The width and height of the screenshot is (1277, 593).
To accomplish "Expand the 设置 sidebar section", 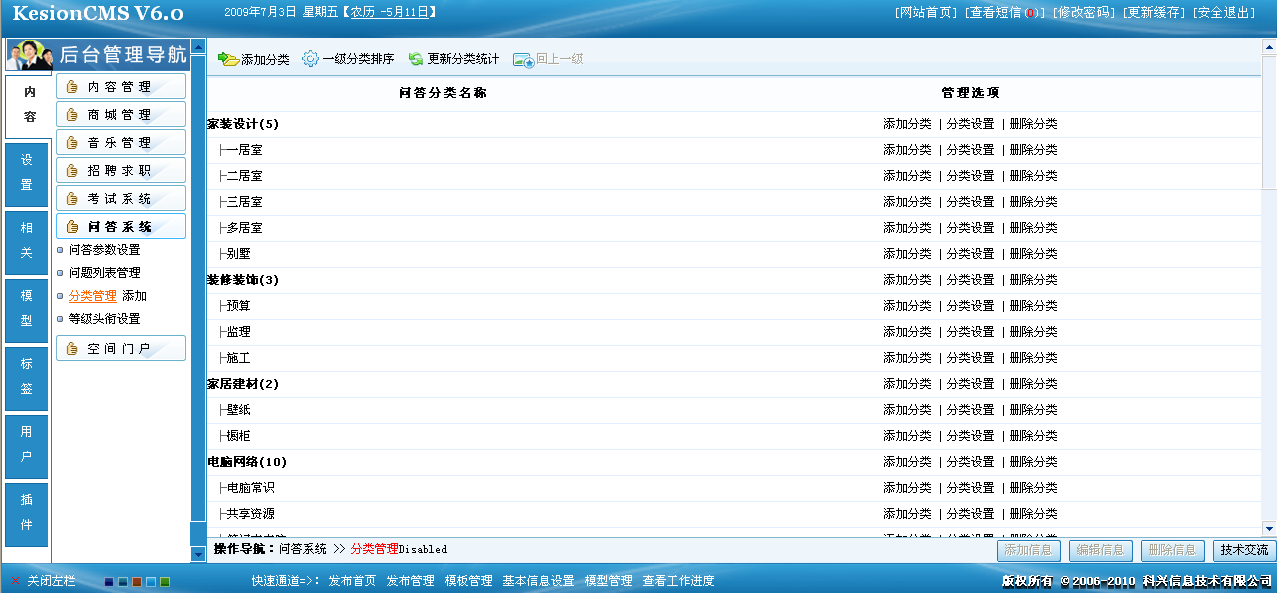I will (26, 175).
